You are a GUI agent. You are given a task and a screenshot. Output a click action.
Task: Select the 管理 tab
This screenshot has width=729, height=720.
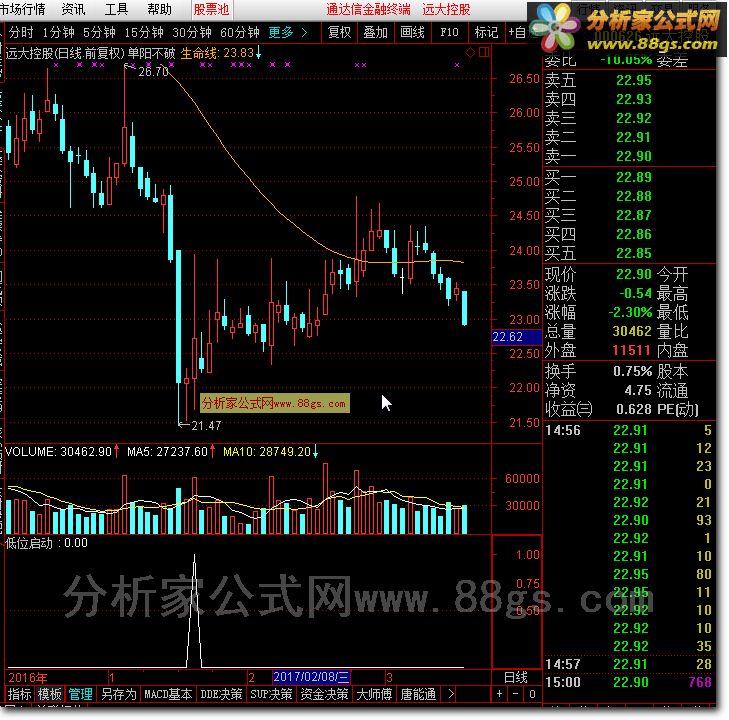tap(80, 694)
